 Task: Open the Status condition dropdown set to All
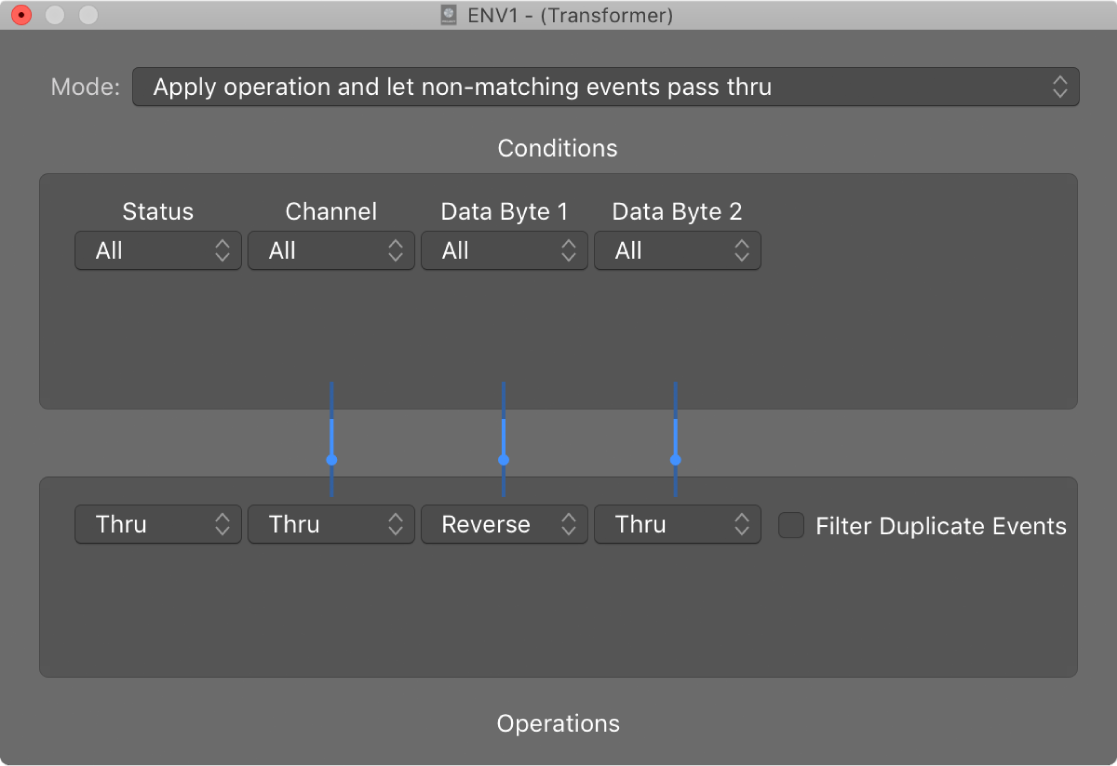(158, 251)
